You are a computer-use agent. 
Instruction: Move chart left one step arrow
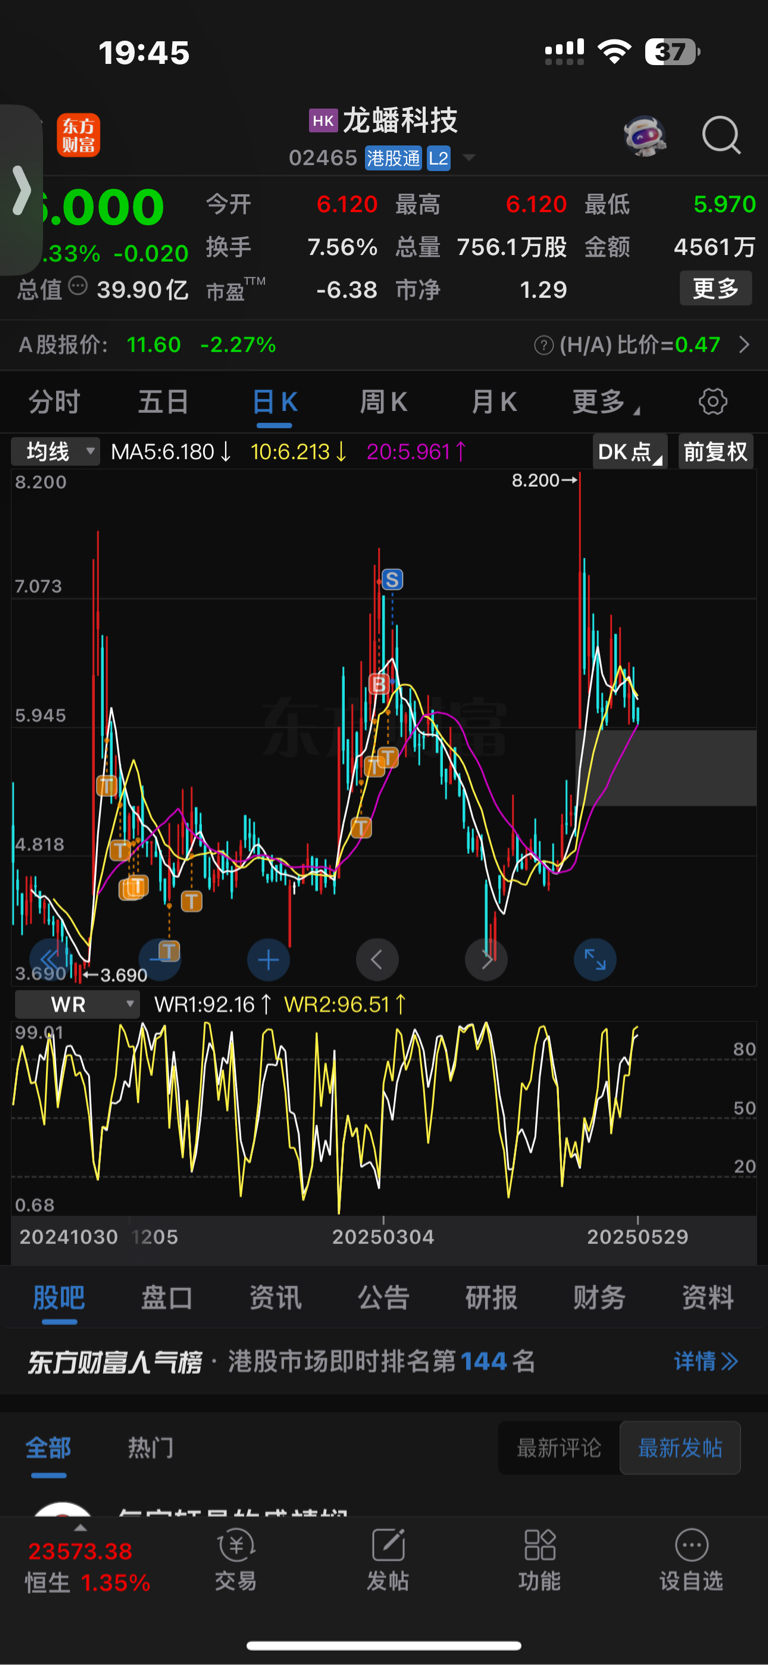(377, 960)
